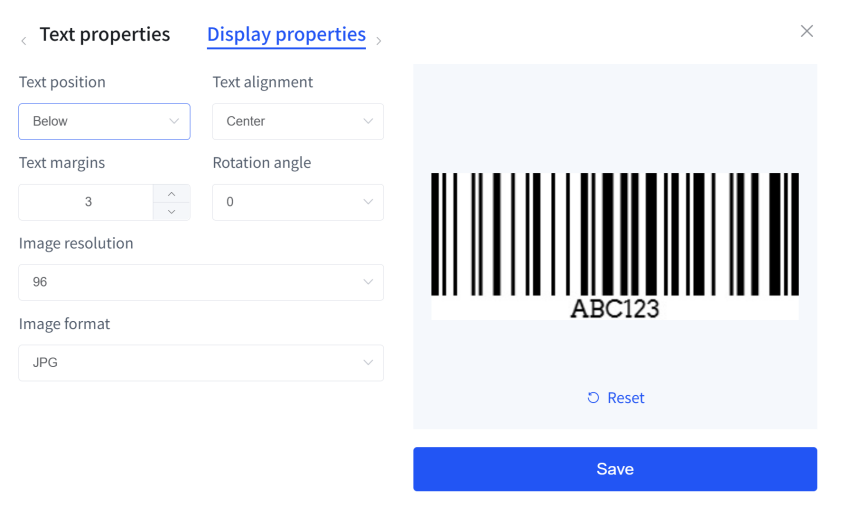Click the Image format chevron arrow
The image size is (841, 514).
(x=368, y=363)
